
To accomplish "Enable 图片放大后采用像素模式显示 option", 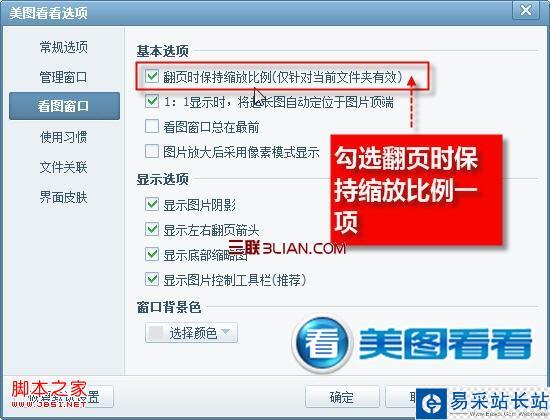I will (x=152, y=152).
